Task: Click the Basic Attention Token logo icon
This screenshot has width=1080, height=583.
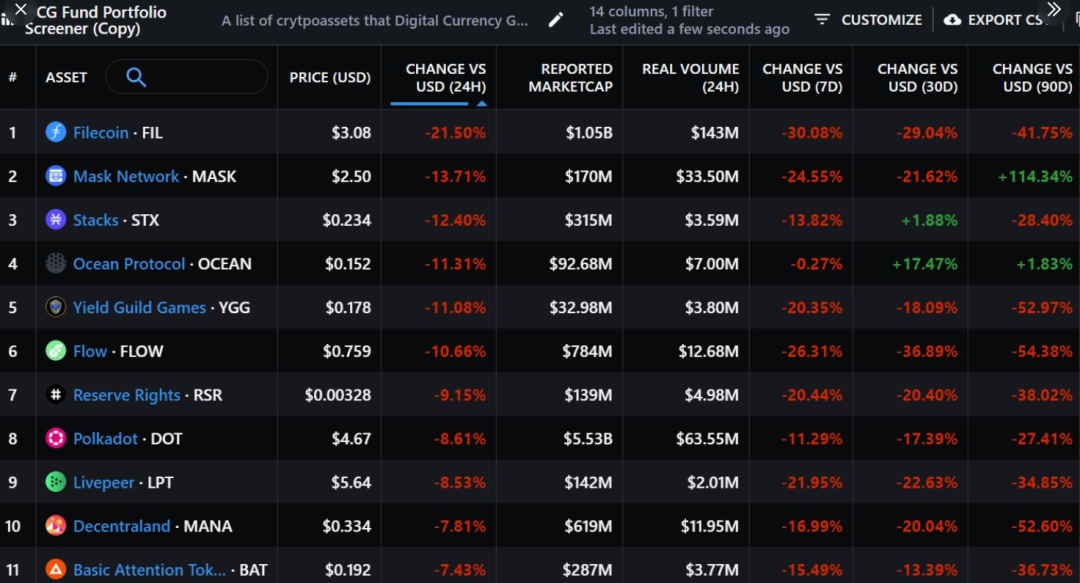Action: [56, 569]
